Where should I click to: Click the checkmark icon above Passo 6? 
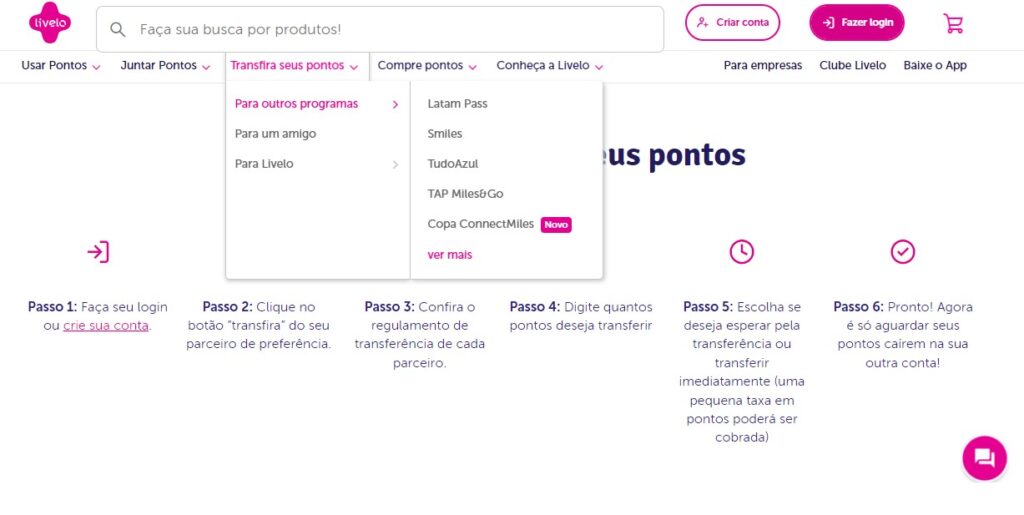tap(902, 251)
